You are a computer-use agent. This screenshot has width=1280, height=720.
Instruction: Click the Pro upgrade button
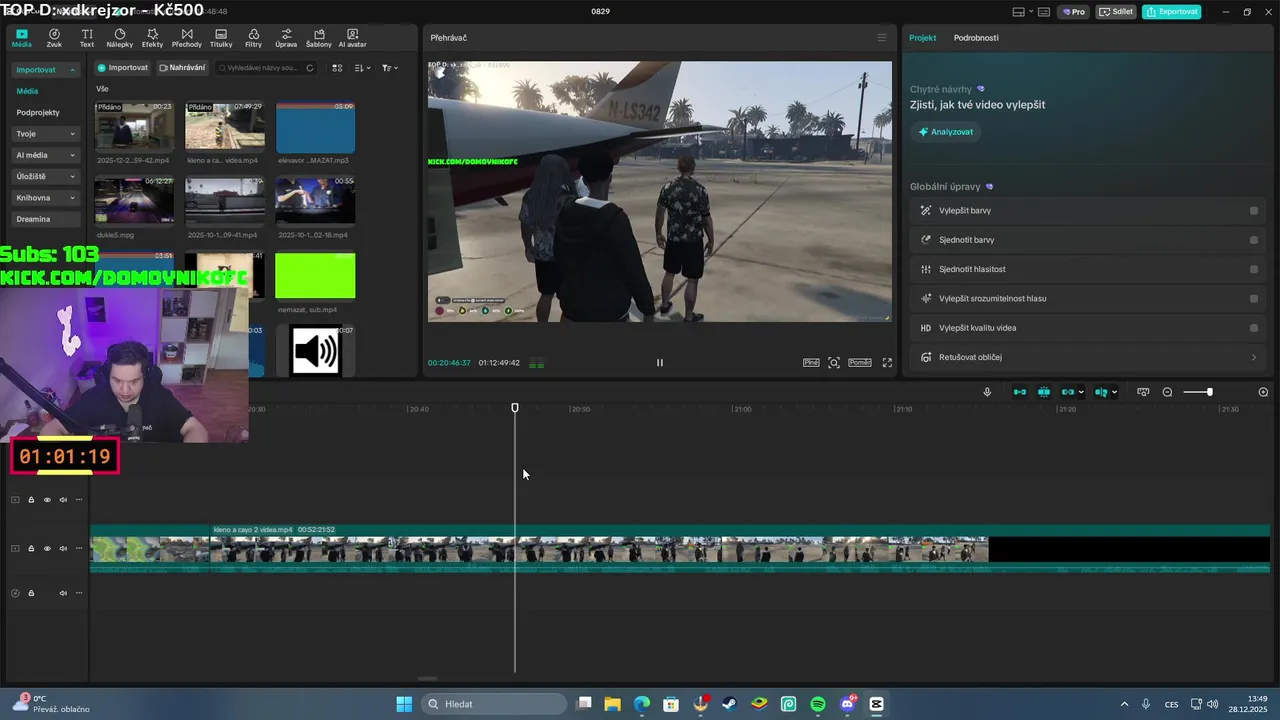tap(1074, 12)
